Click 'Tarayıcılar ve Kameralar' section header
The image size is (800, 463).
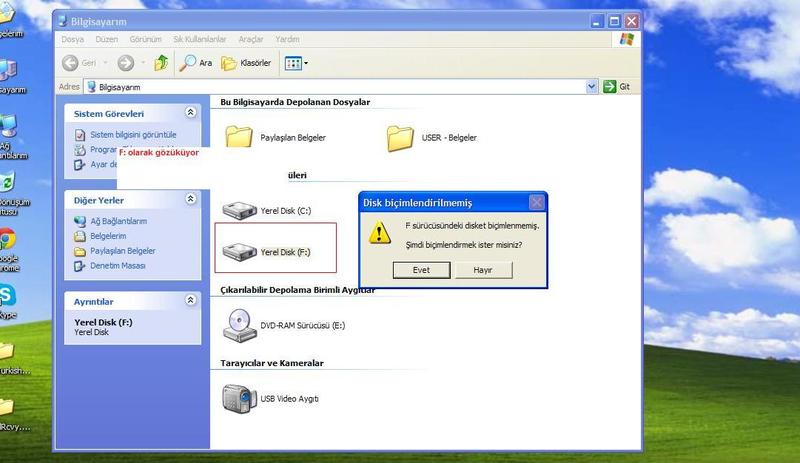coord(272,363)
